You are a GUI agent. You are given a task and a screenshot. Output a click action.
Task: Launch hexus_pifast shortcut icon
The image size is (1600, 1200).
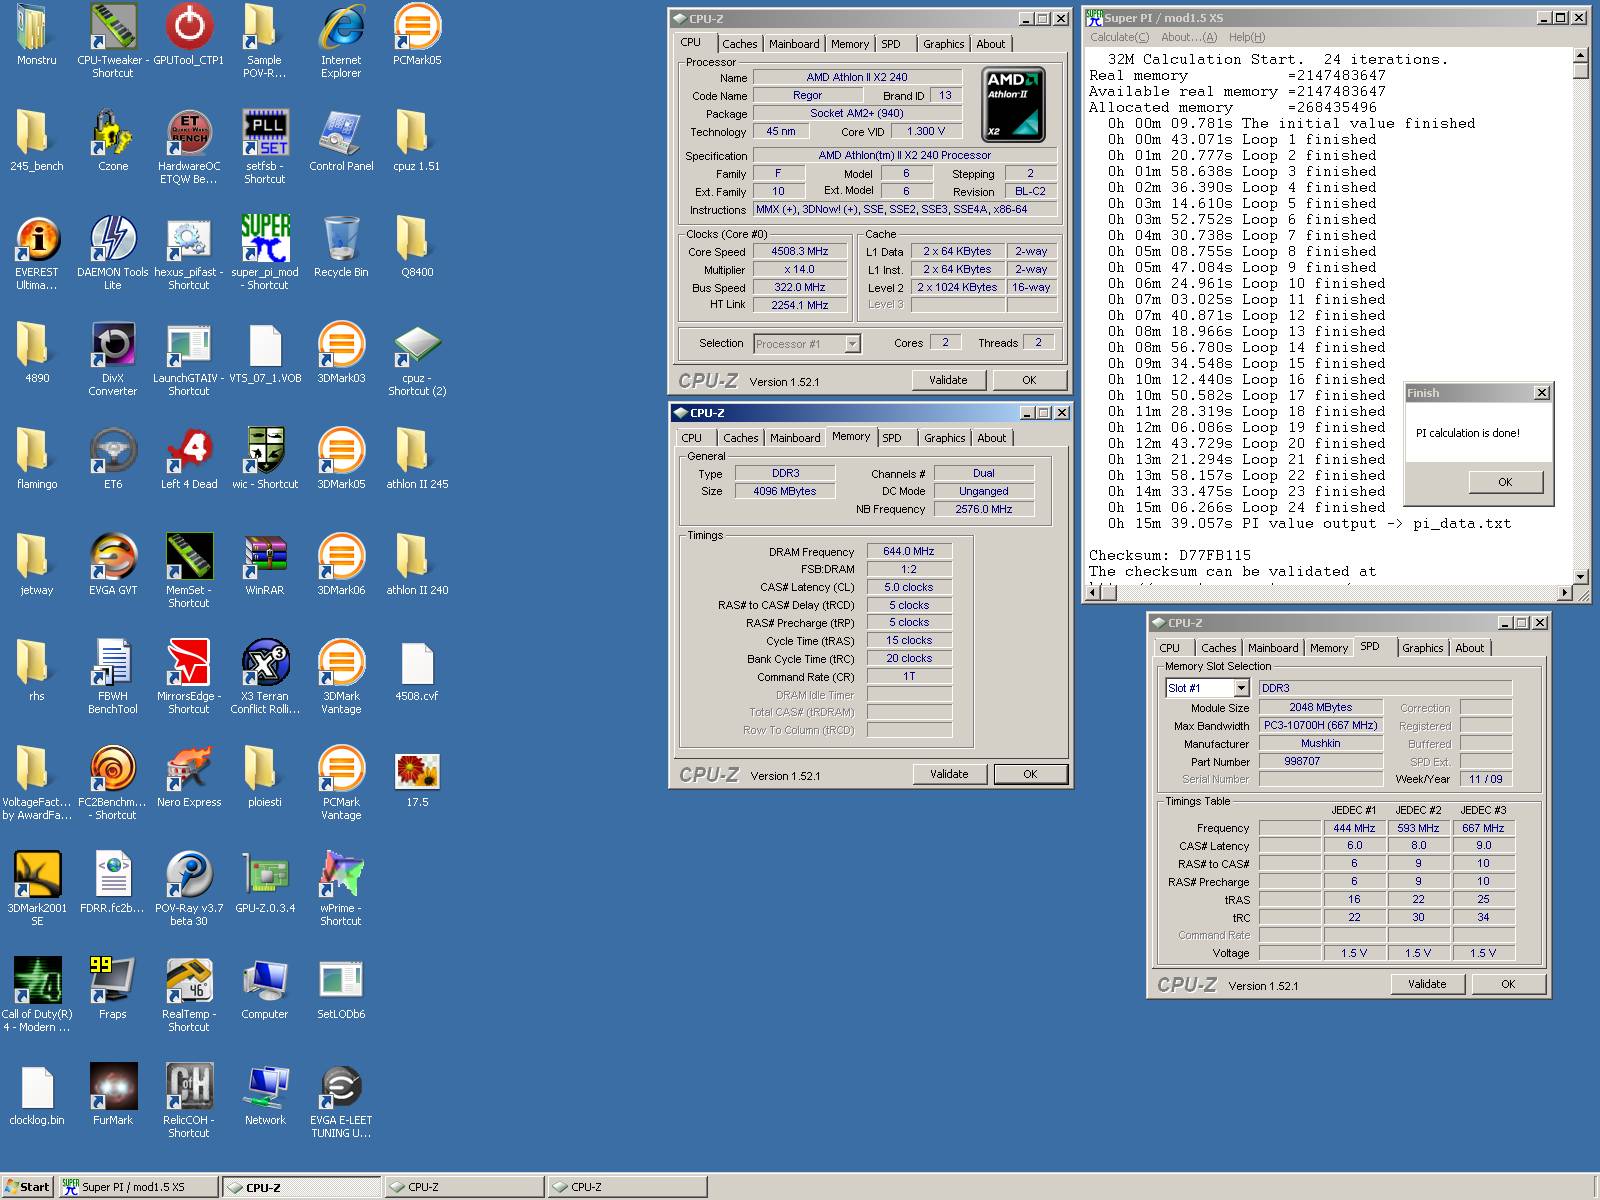pyautogui.click(x=189, y=240)
